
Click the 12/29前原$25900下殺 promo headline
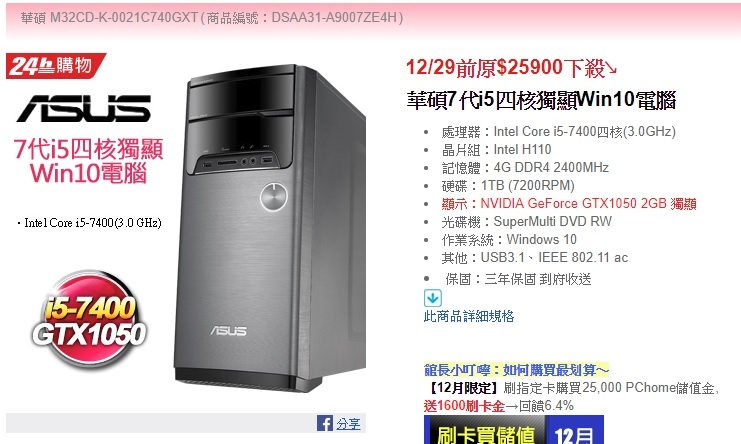click(512, 68)
